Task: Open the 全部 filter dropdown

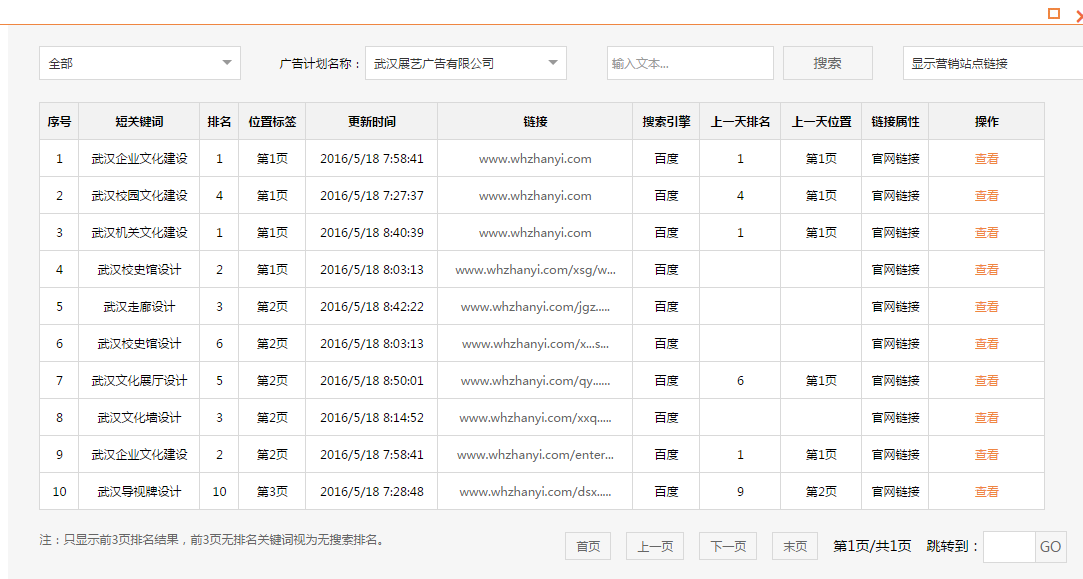Action: (x=139, y=62)
